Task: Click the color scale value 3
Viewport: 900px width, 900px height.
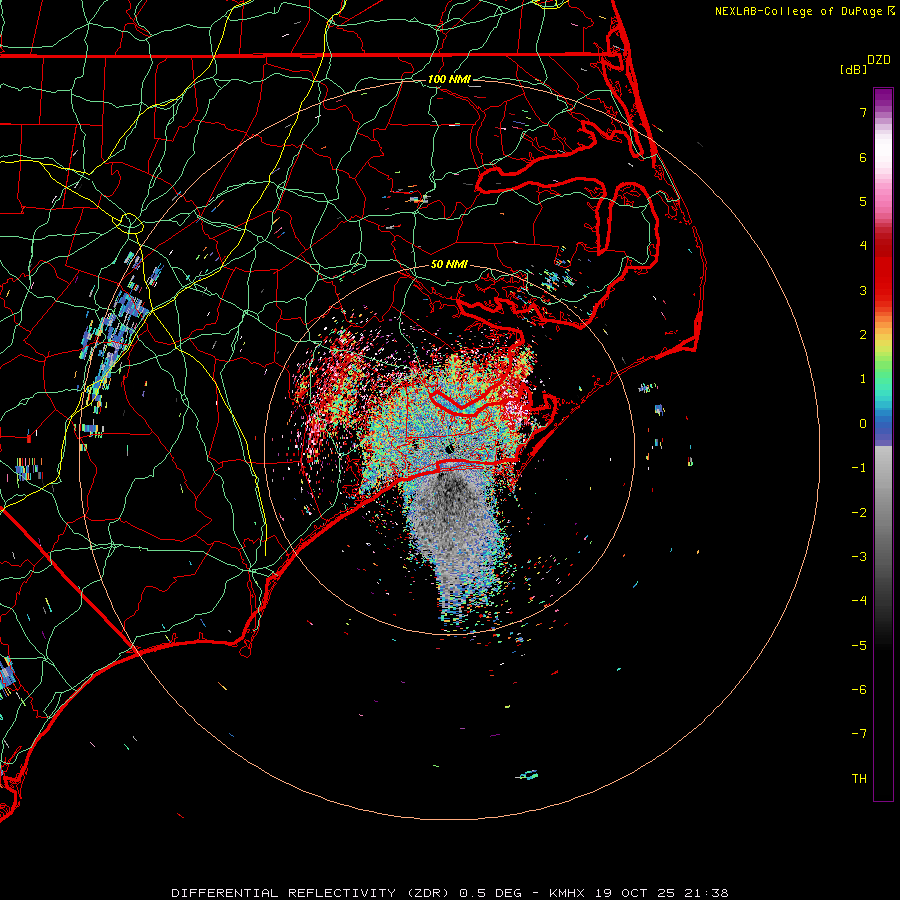Action: click(863, 290)
